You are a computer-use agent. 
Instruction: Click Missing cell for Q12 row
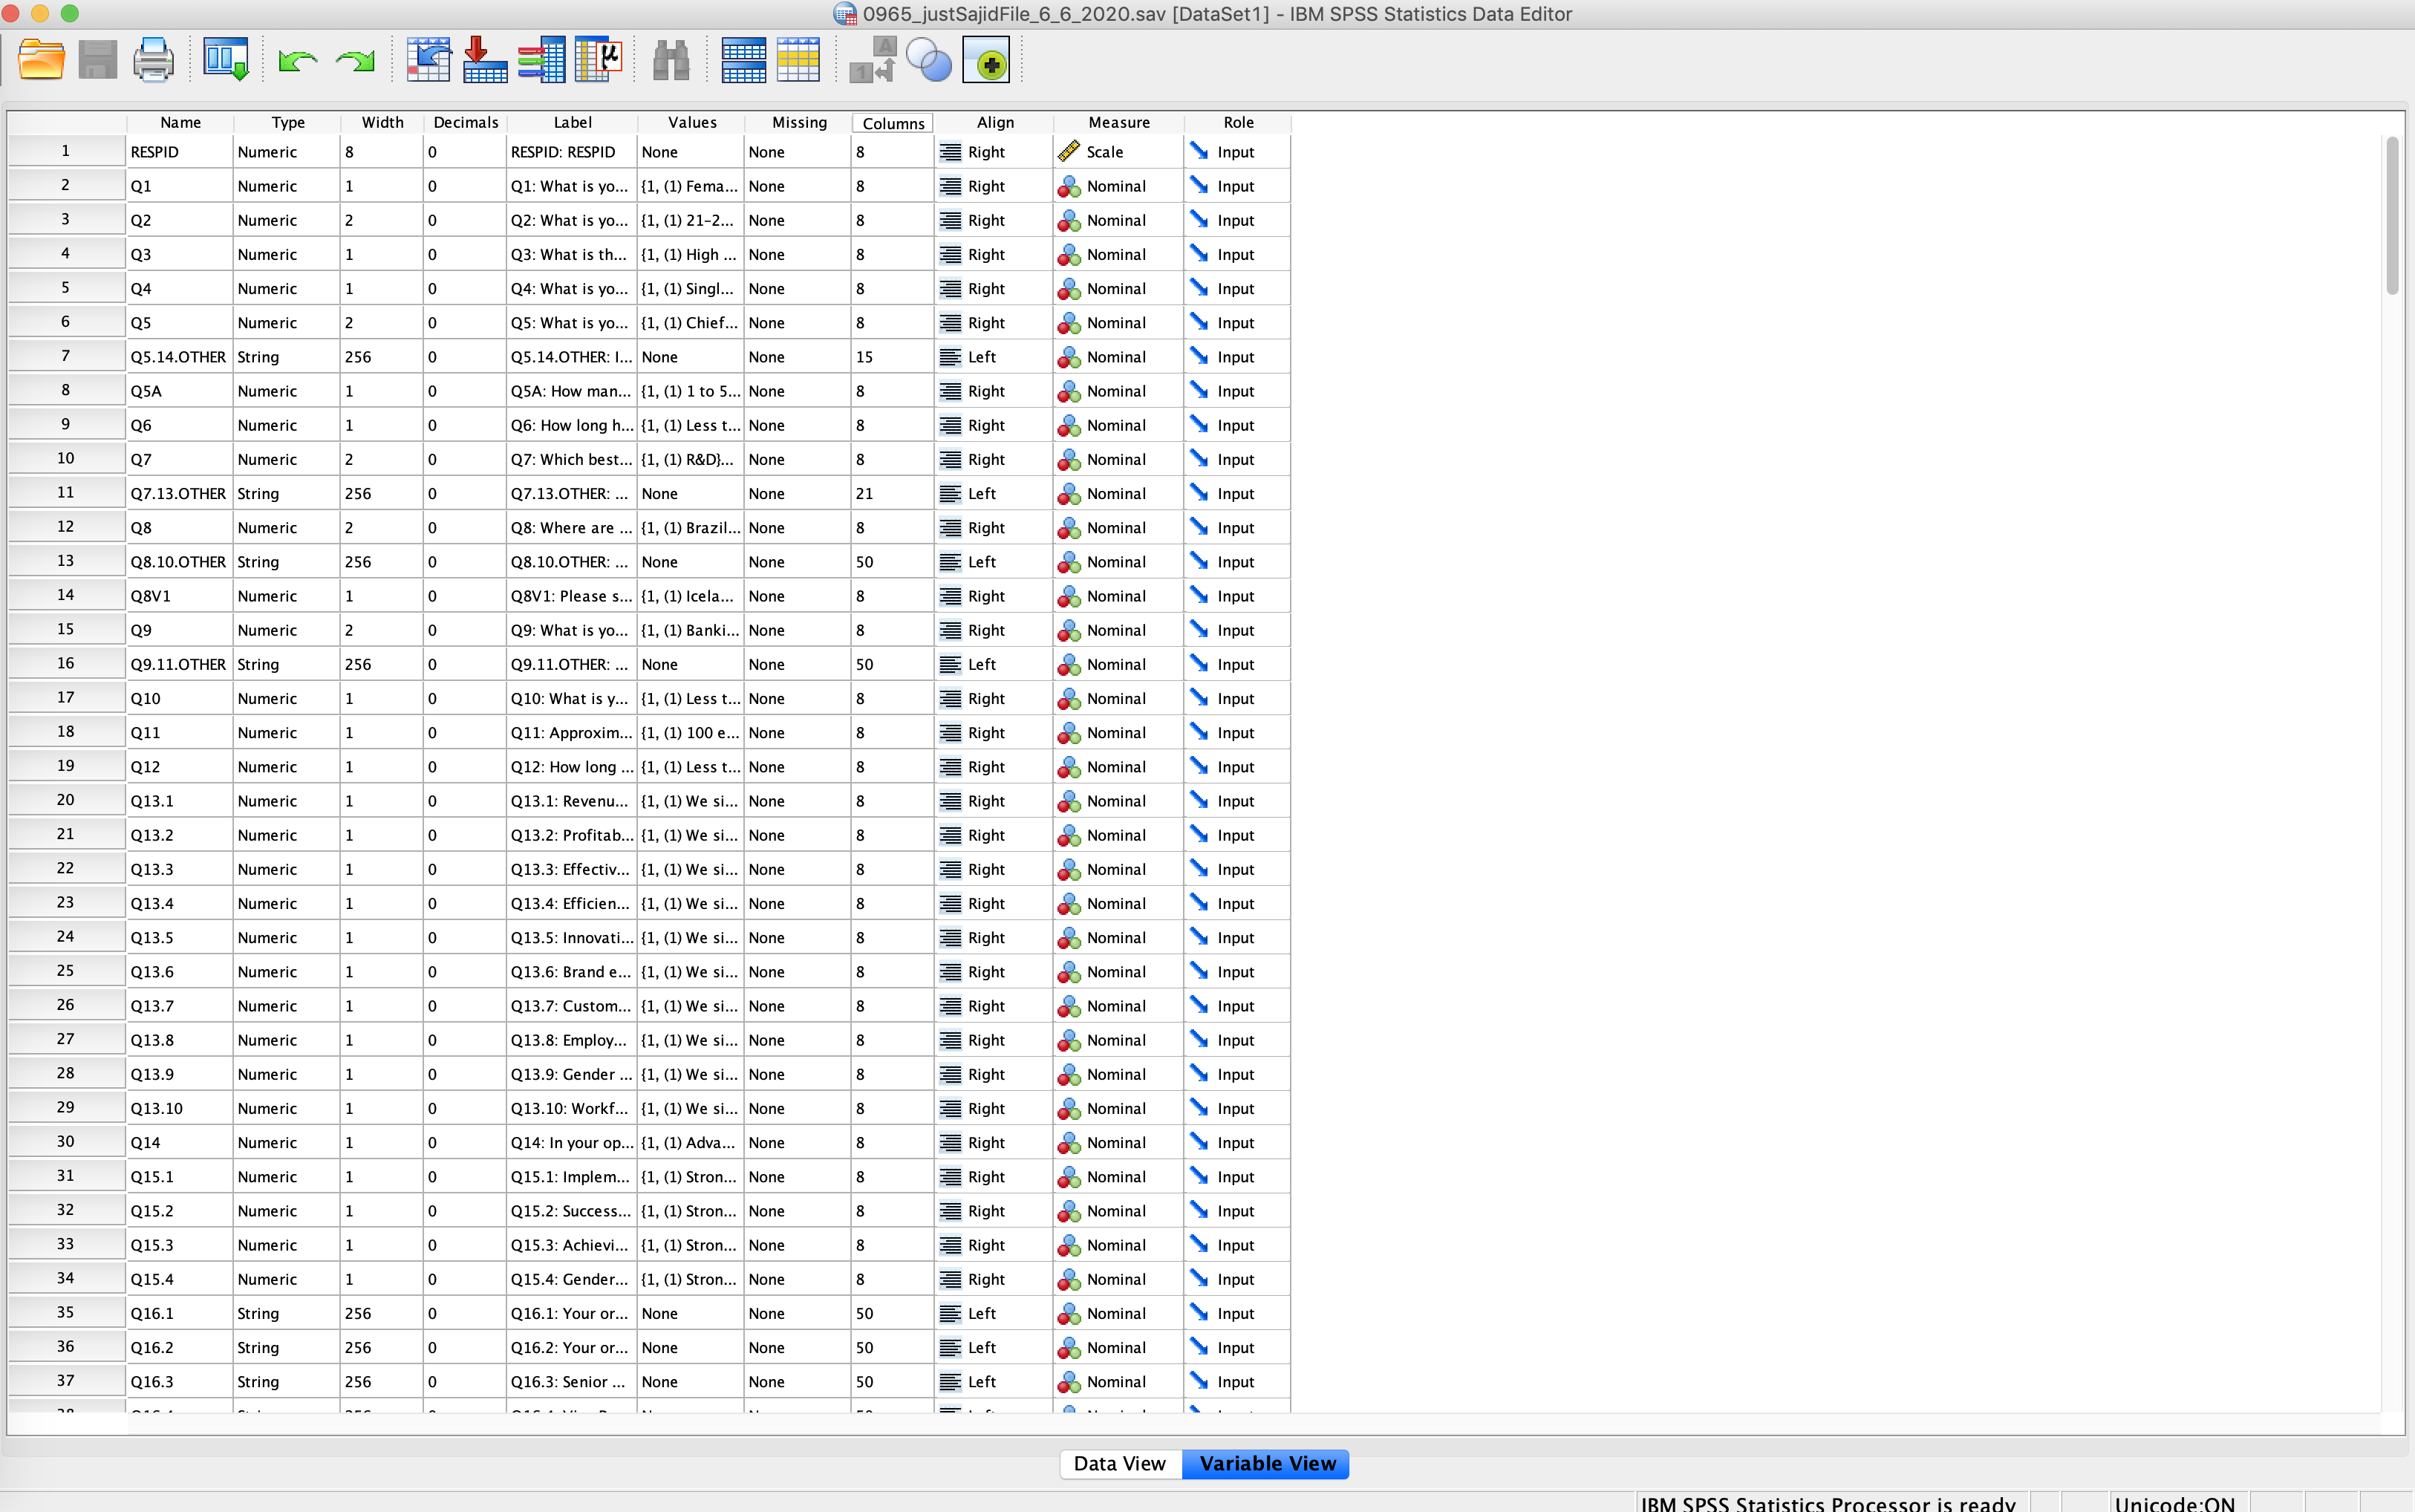pyautogui.click(x=798, y=767)
